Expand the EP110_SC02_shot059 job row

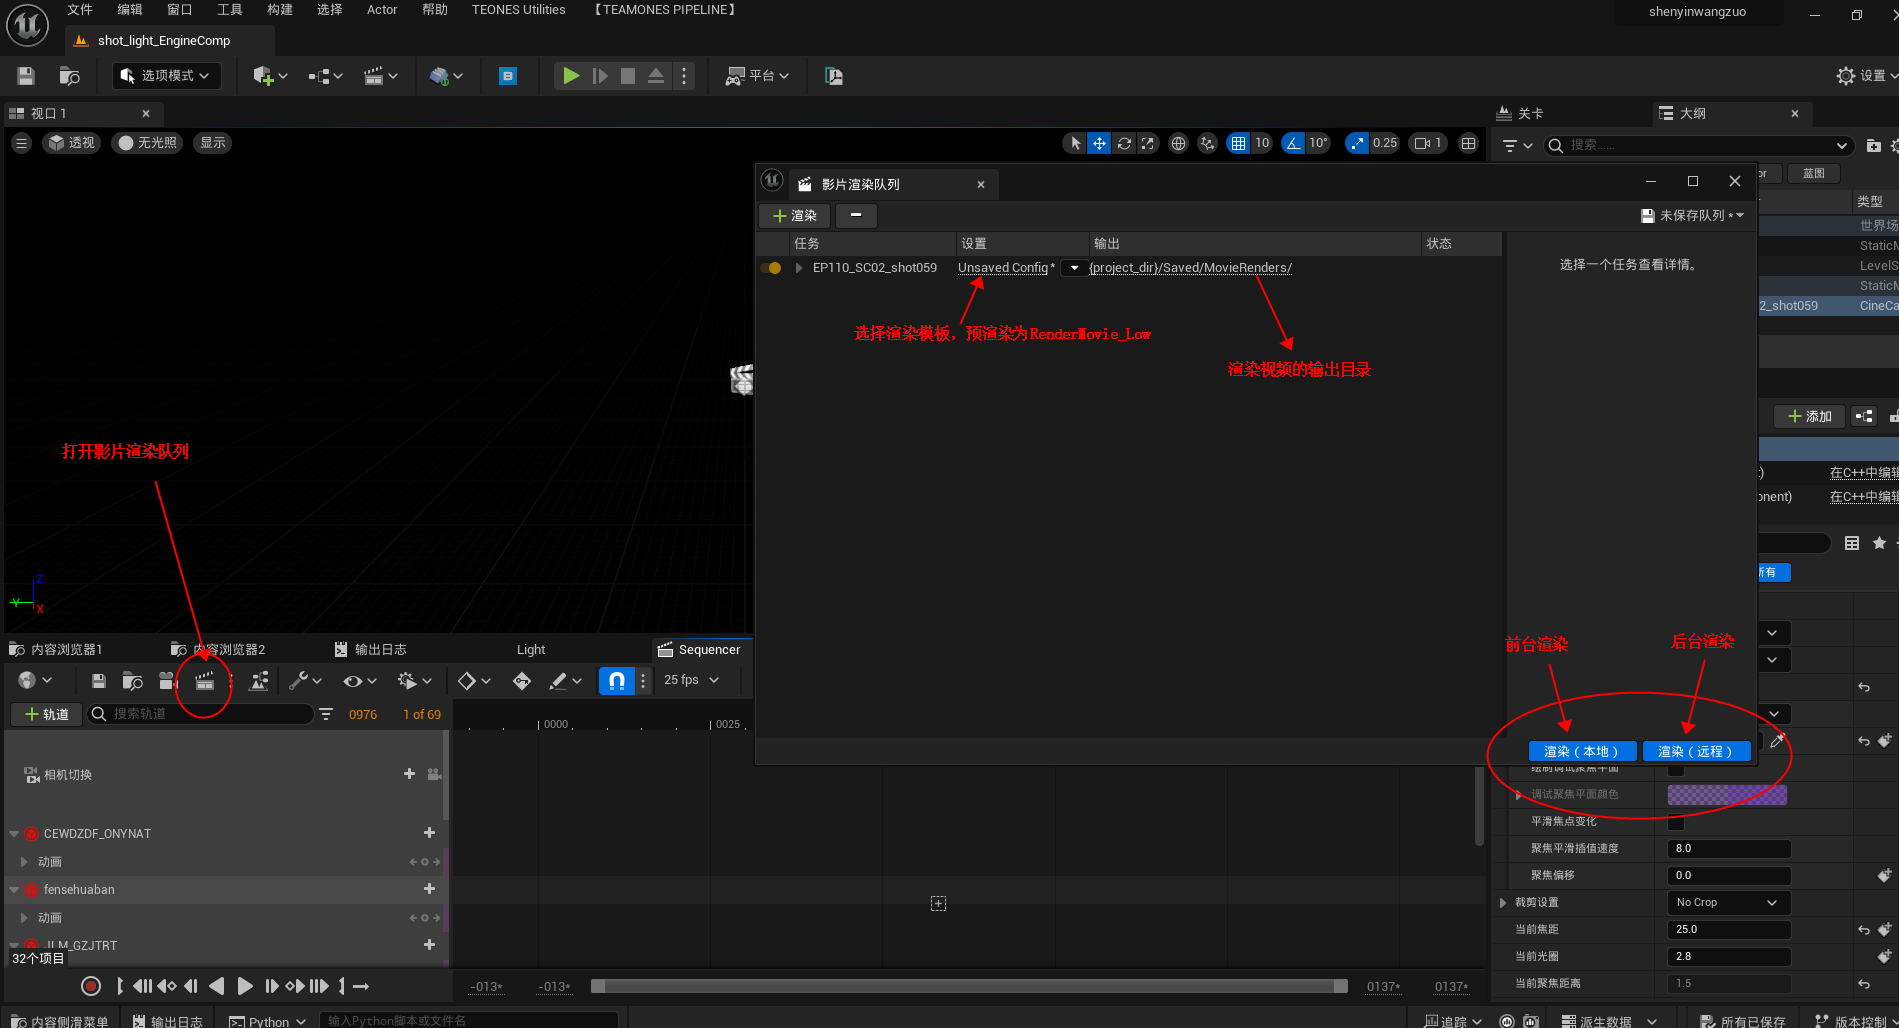click(798, 268)
